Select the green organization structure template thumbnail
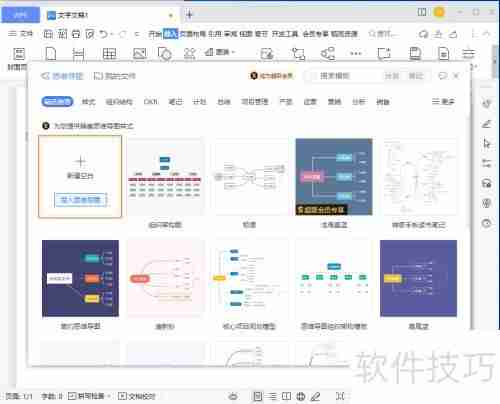This screenshot has height=404, width=500. pyautogui.click(x=334, y=278)
